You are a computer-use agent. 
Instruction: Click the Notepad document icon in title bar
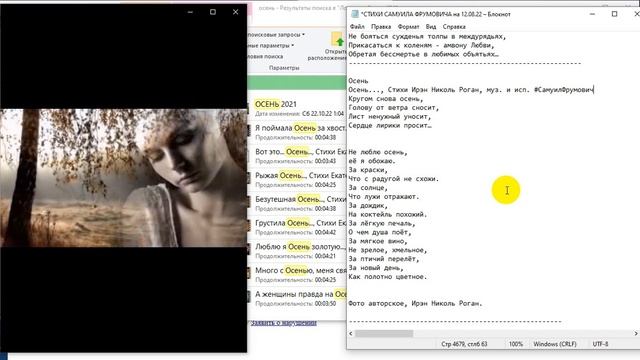pyautogui.click(x=355, y=14)
